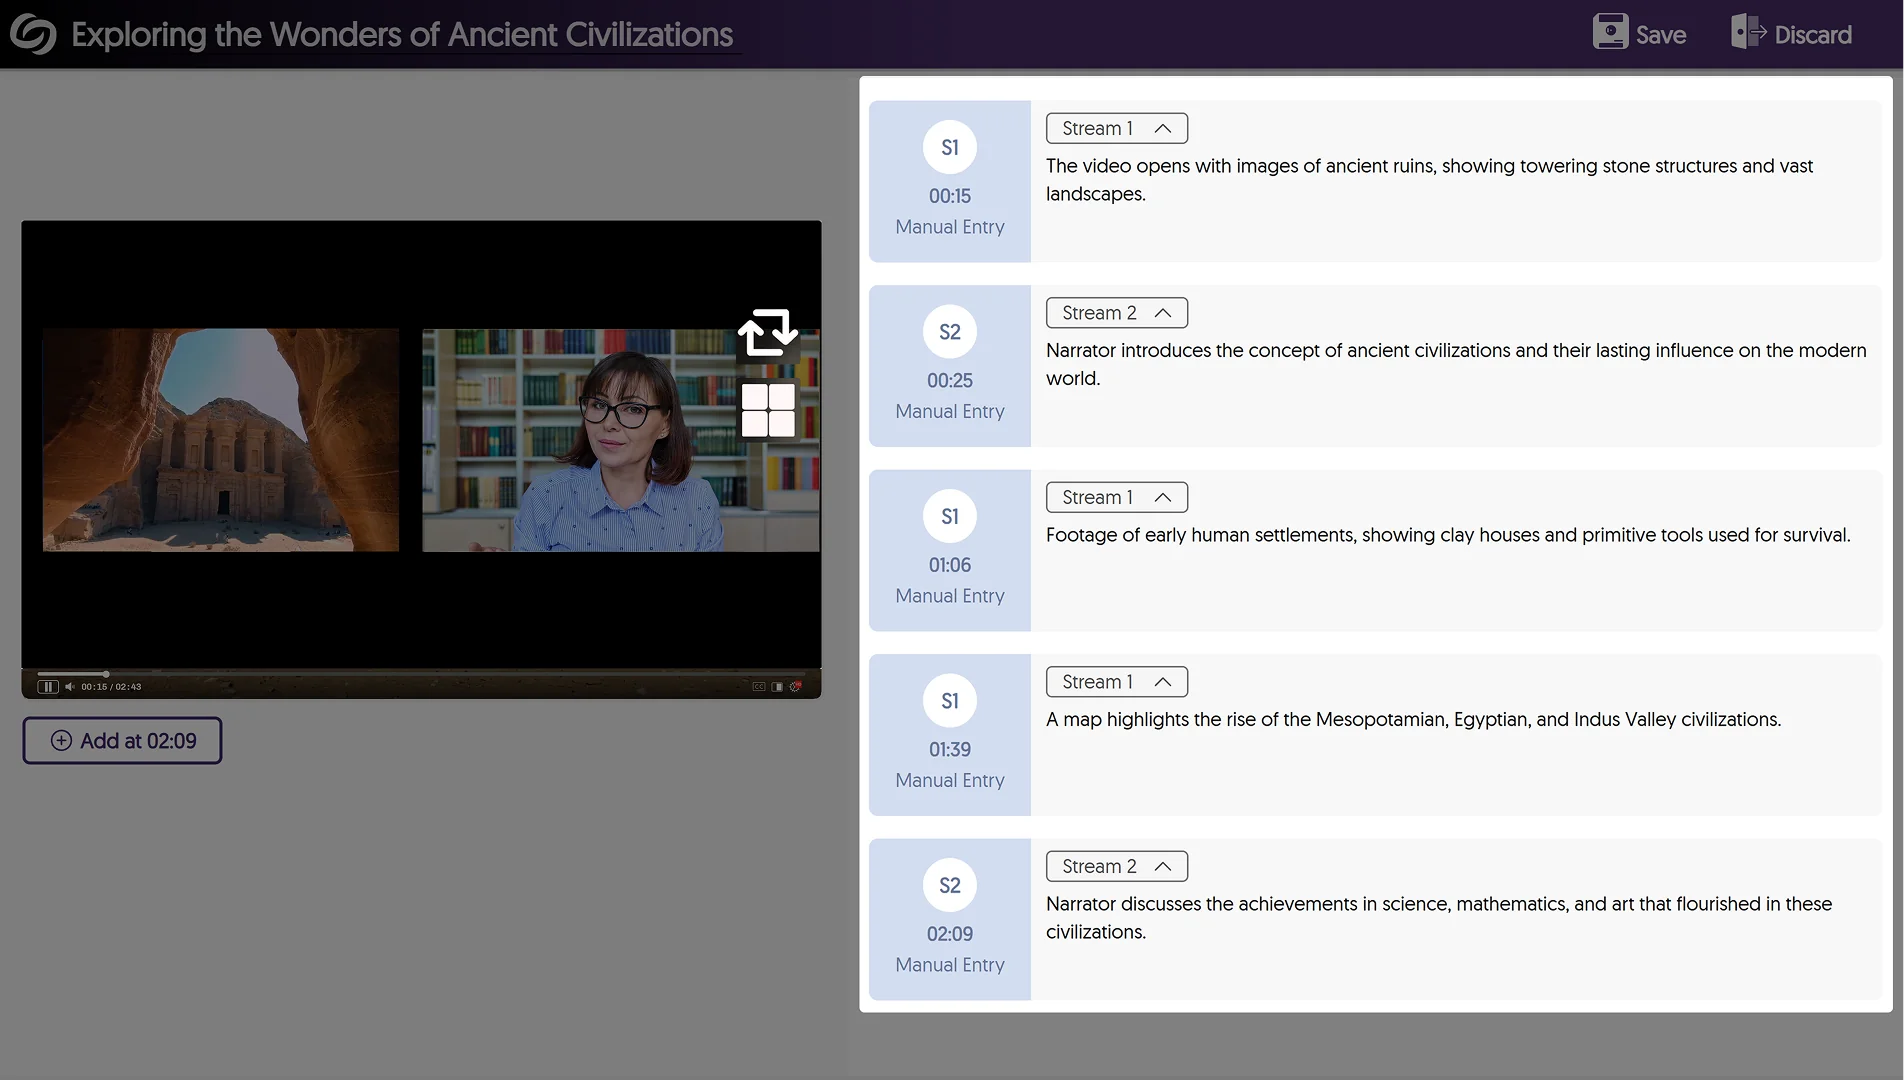The image size is (1904, 1080).
Task: Toggle the side-by-side view icon in player
Action: pyautogui.click(x=777, y=687)
